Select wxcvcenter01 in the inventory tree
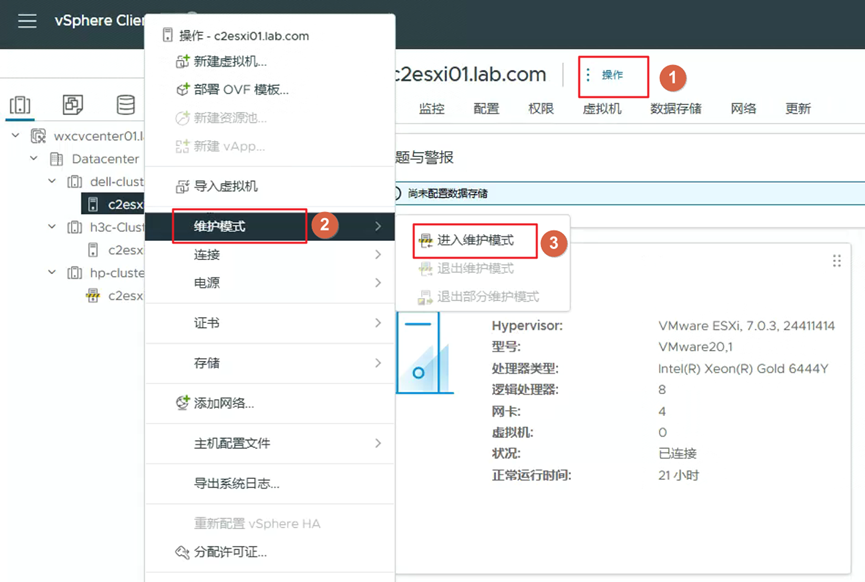 98,136
